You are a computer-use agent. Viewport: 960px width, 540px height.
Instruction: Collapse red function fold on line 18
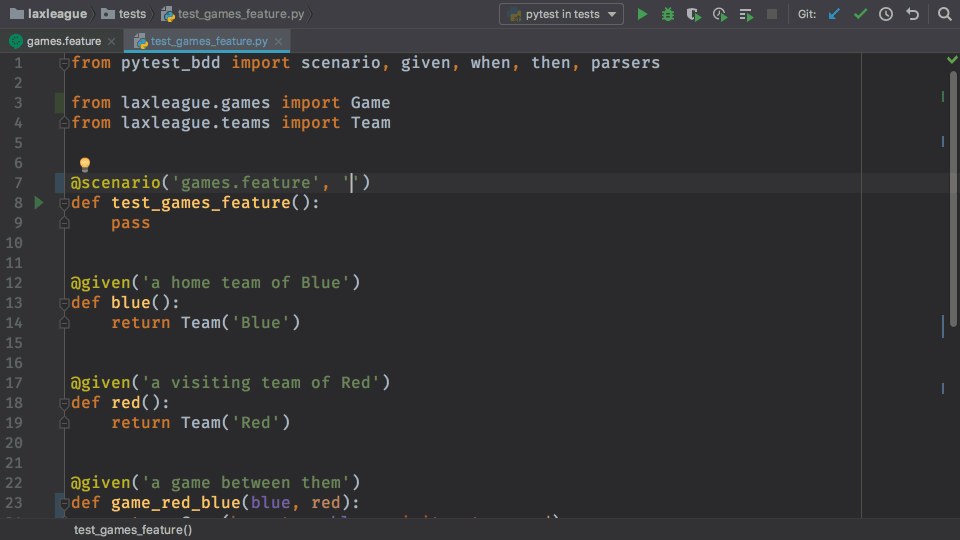coord(64,403)
